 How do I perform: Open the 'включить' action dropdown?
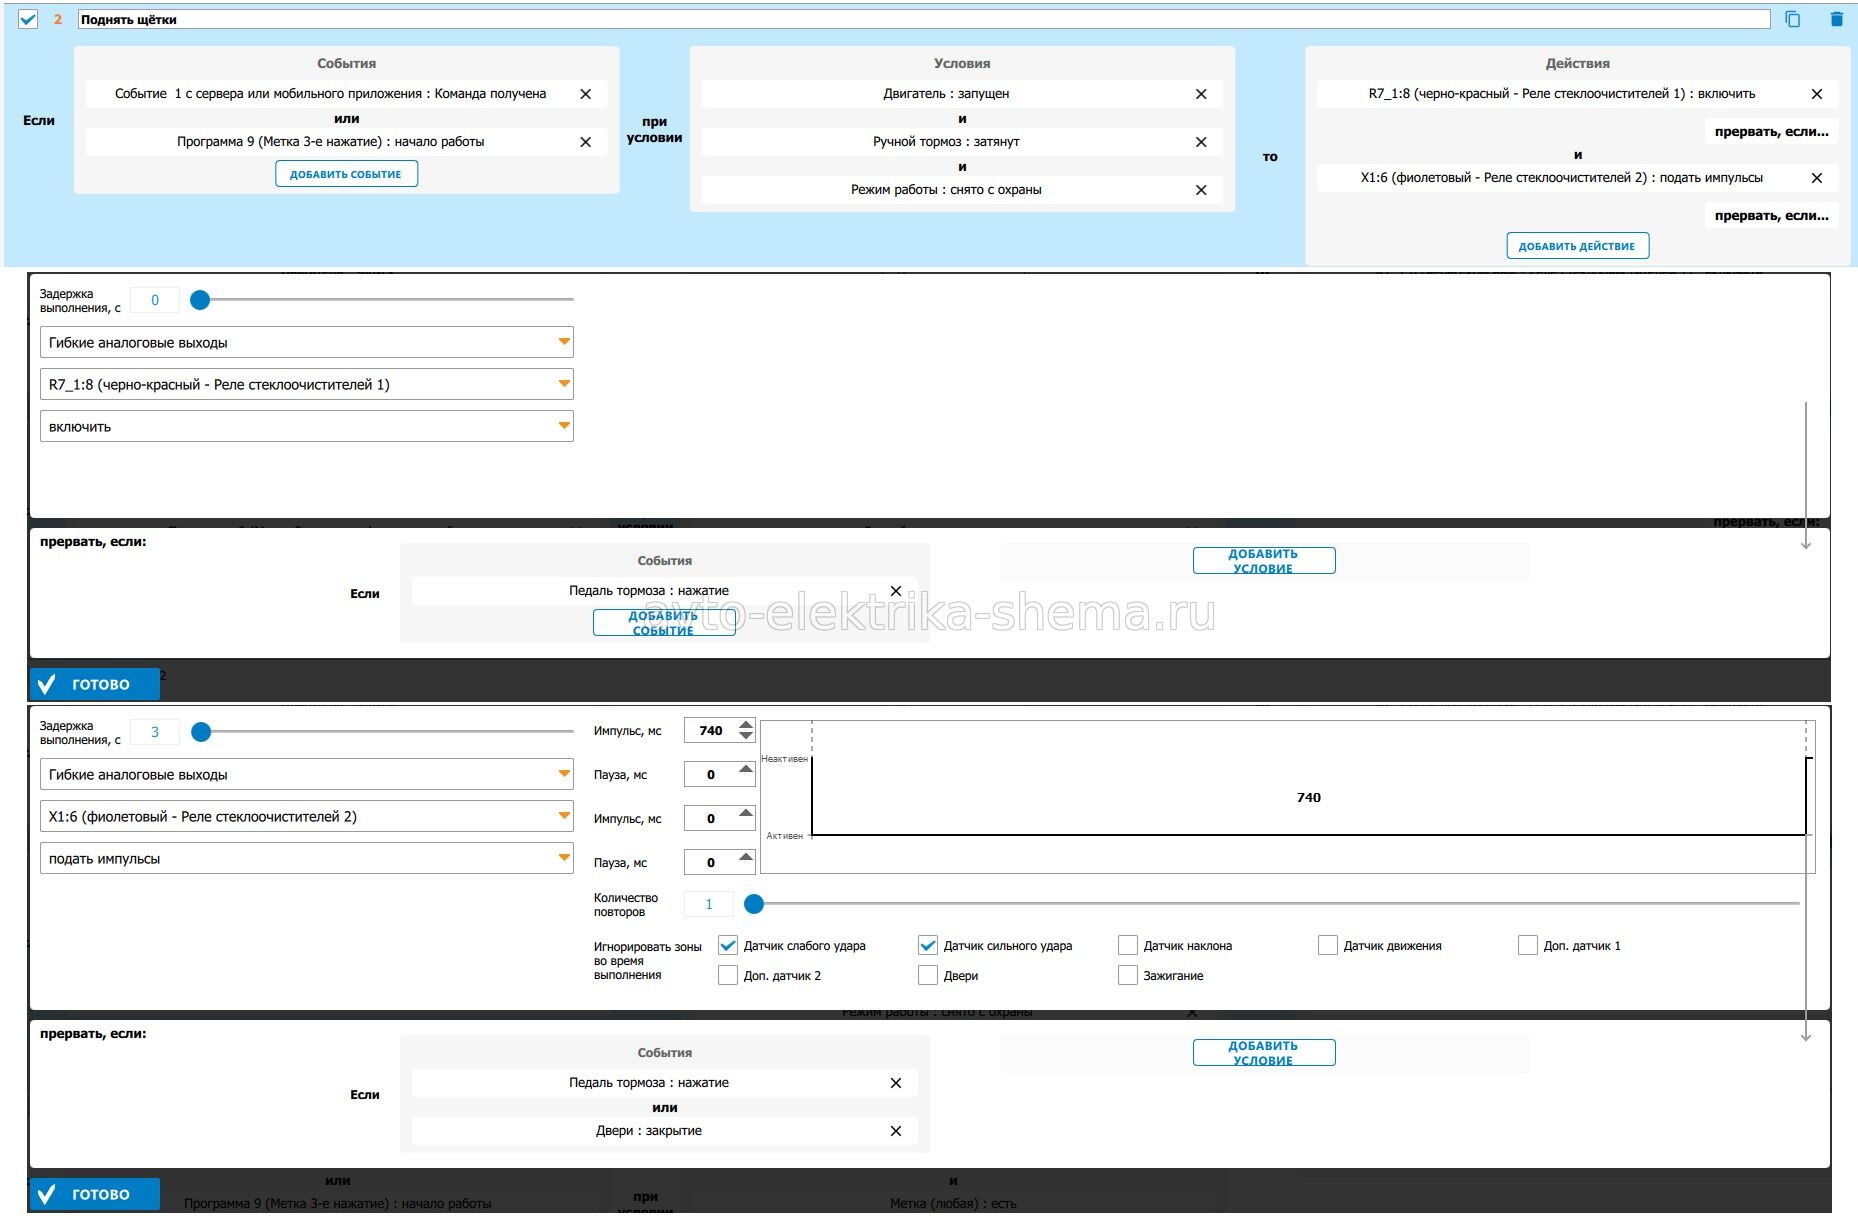pyautogui.click(x=306, y=427)
